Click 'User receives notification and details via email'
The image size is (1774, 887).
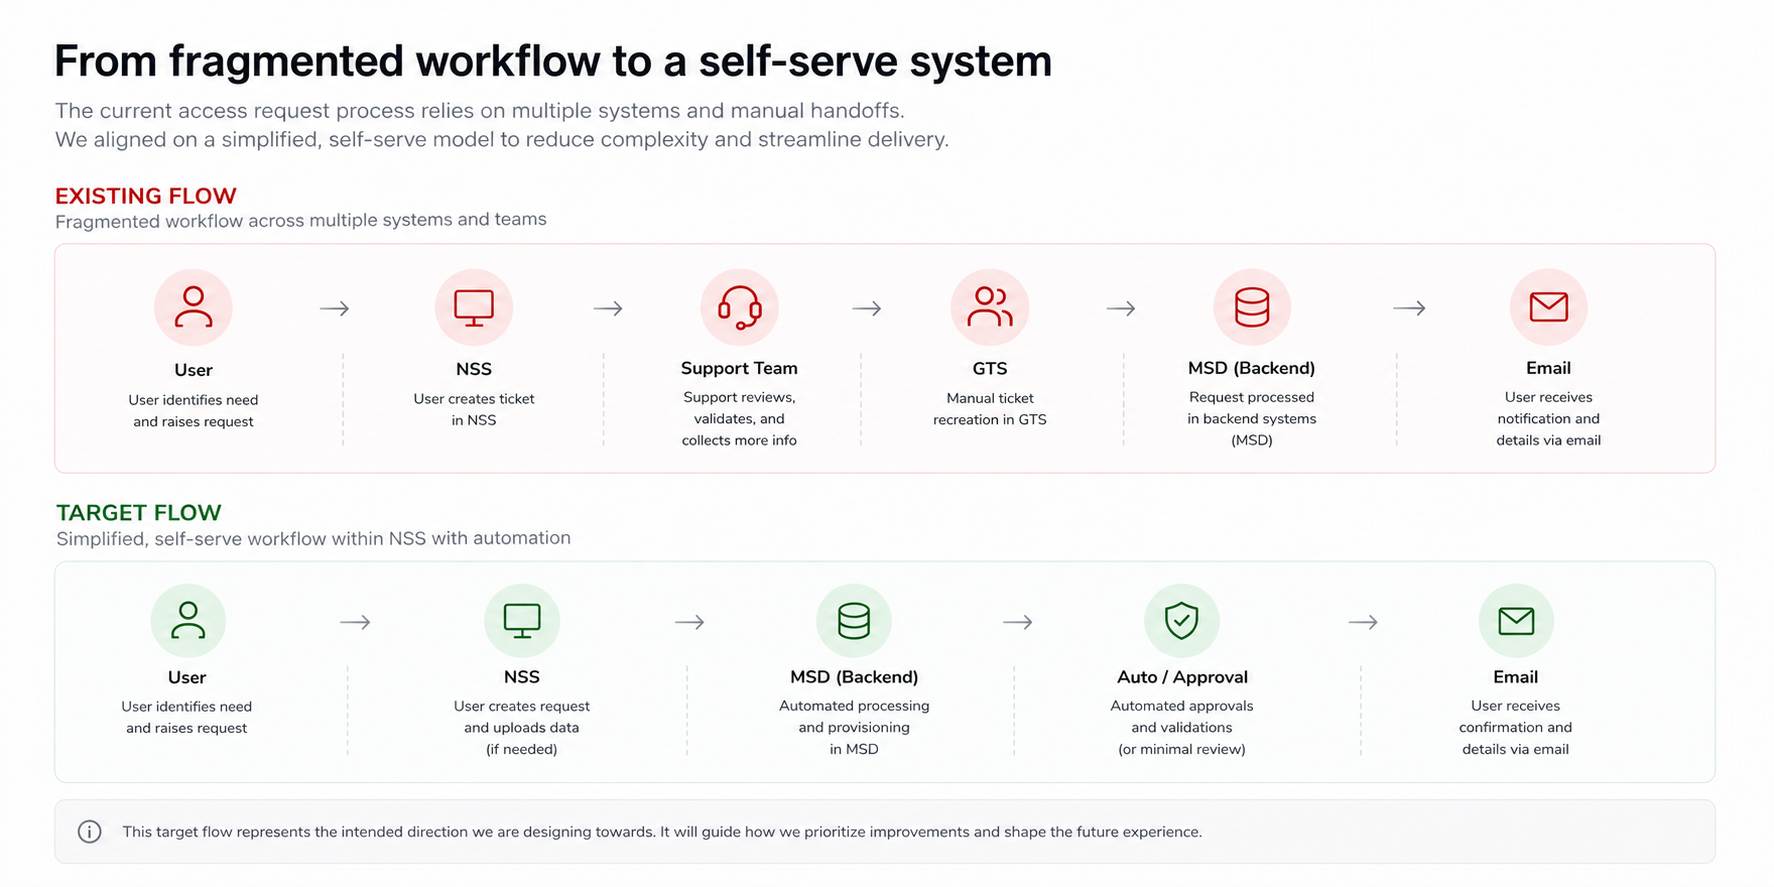1549,419
